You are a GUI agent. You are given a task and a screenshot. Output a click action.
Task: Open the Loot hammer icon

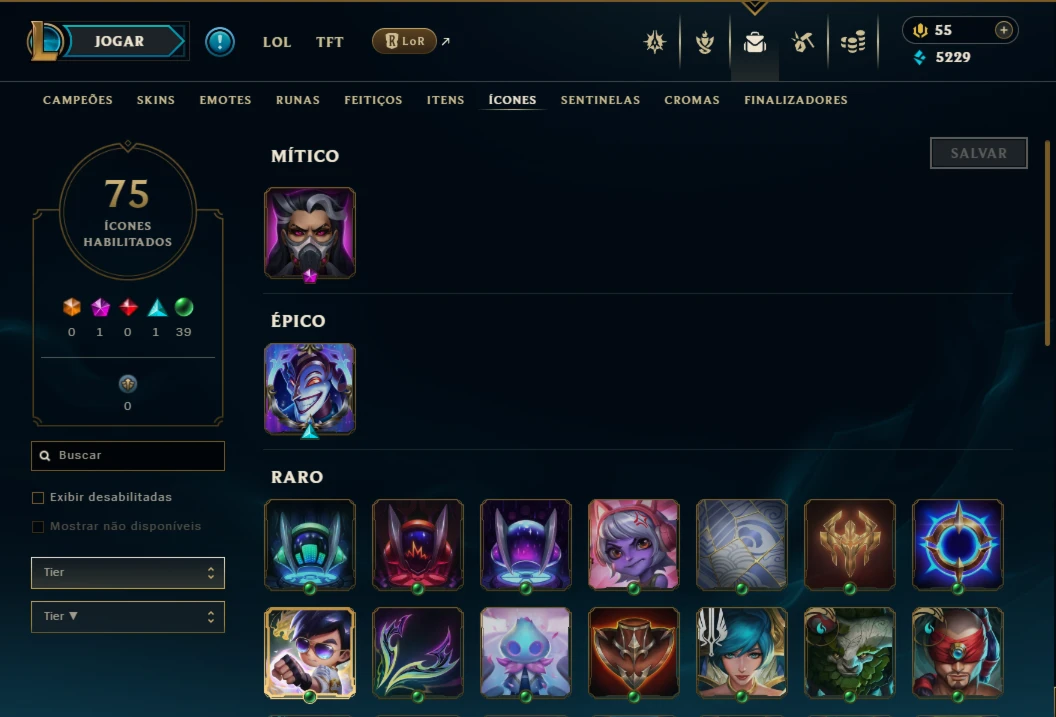tap(803, 42)
